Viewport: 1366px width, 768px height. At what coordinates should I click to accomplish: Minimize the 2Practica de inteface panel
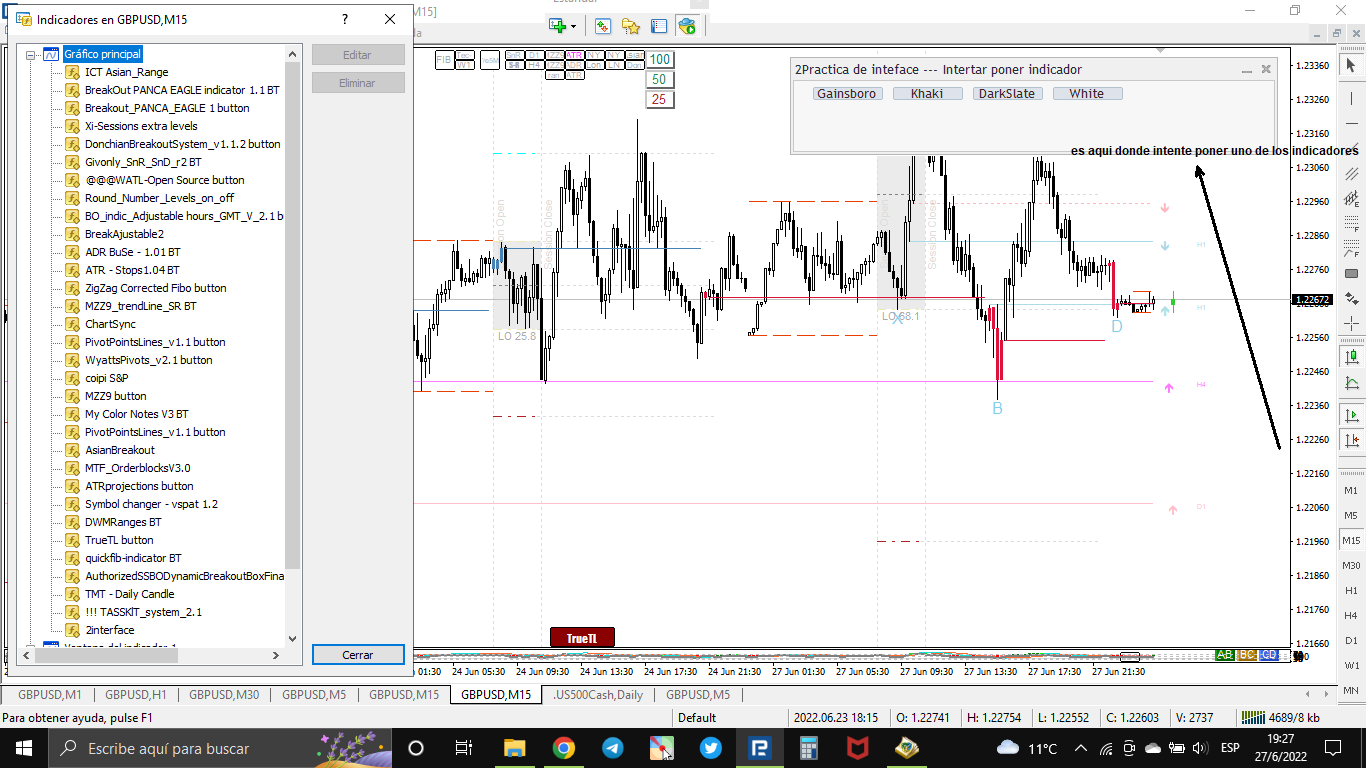point(1246,70)
